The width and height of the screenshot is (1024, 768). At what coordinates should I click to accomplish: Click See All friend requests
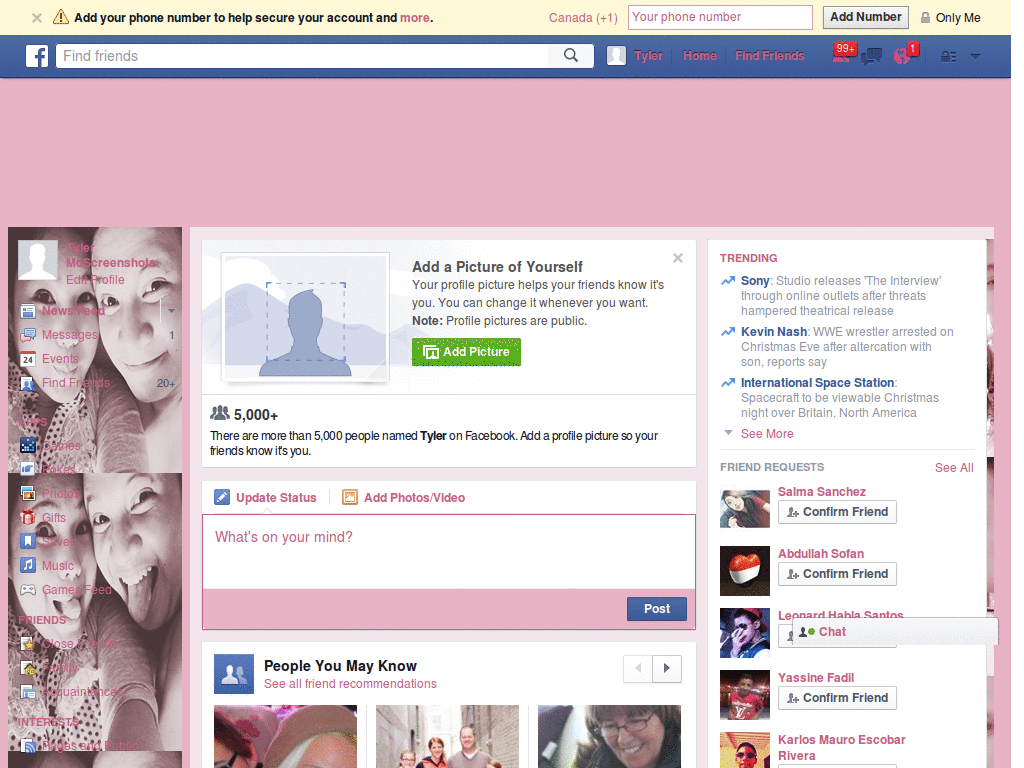click(x=953, y=468)
